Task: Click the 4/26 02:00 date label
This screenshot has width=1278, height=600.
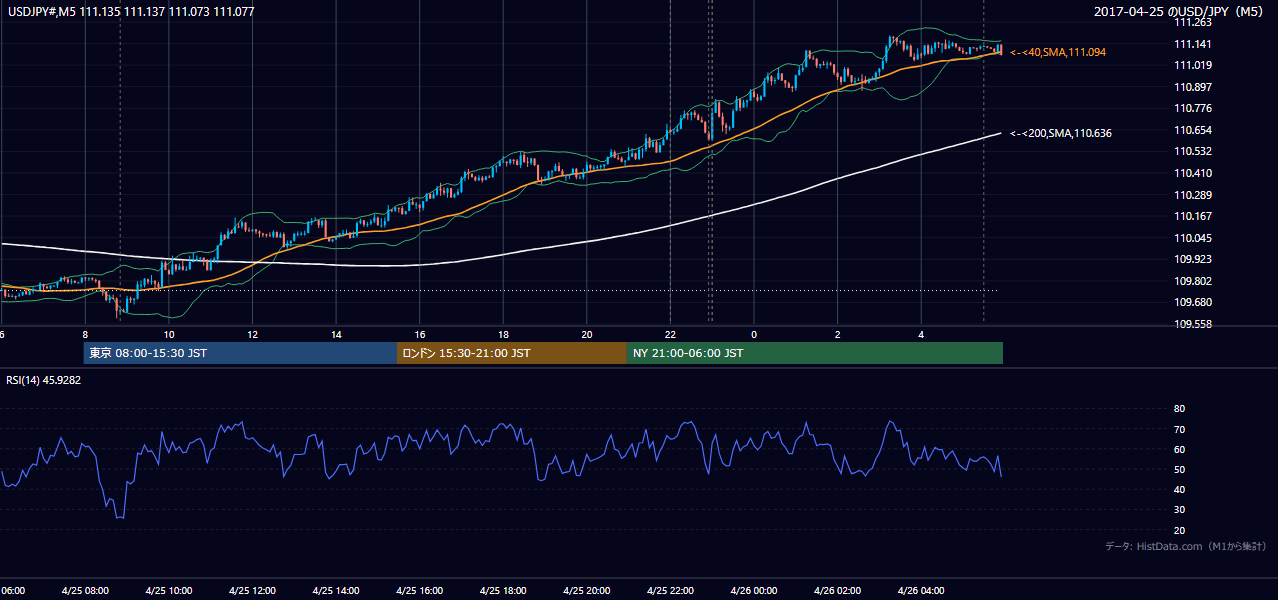Action: [837, 591]
